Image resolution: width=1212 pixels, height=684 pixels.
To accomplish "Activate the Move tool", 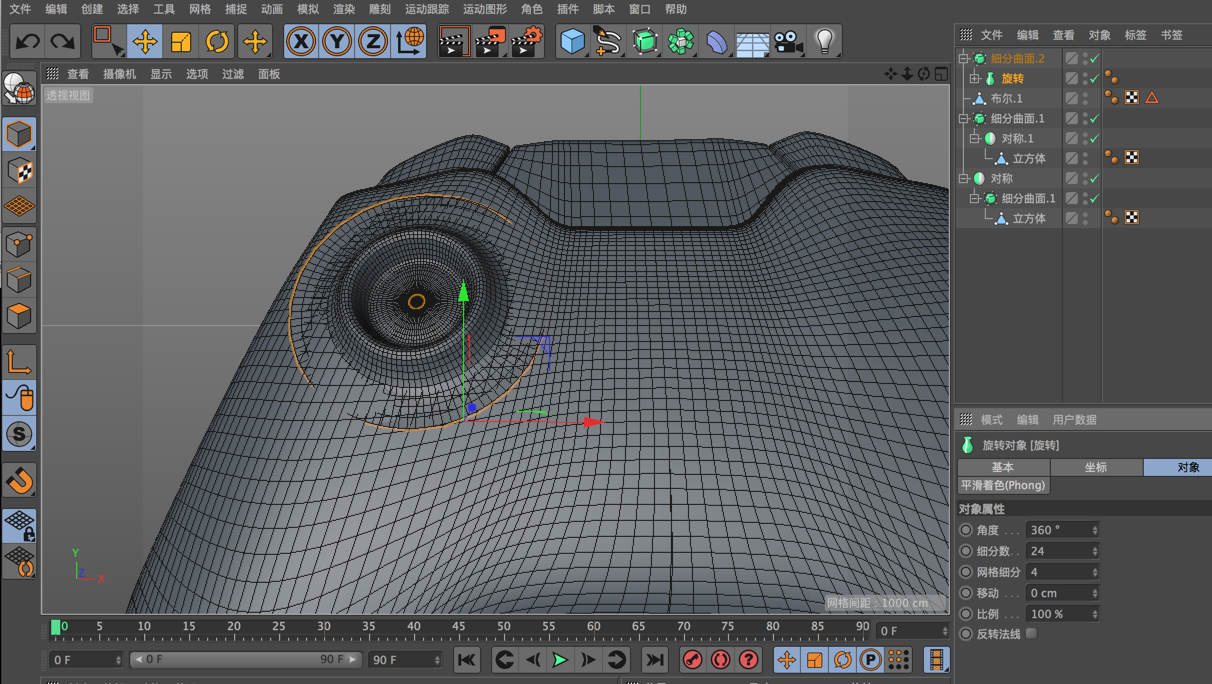I will (x=145, y=41).
